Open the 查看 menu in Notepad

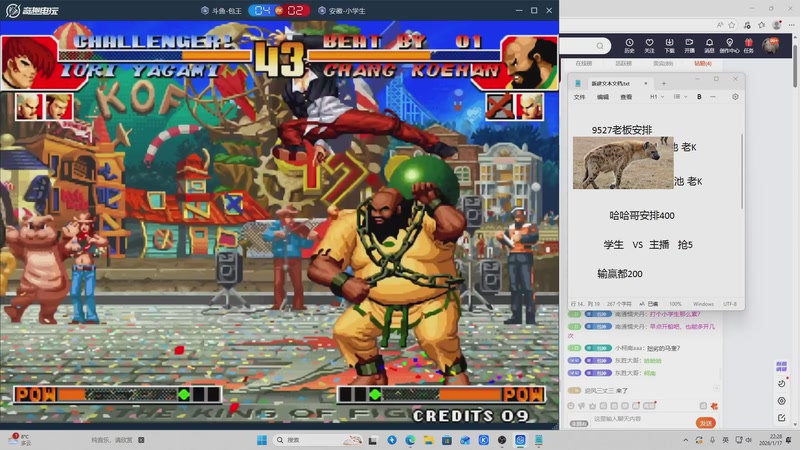click(x=626, y=97)
